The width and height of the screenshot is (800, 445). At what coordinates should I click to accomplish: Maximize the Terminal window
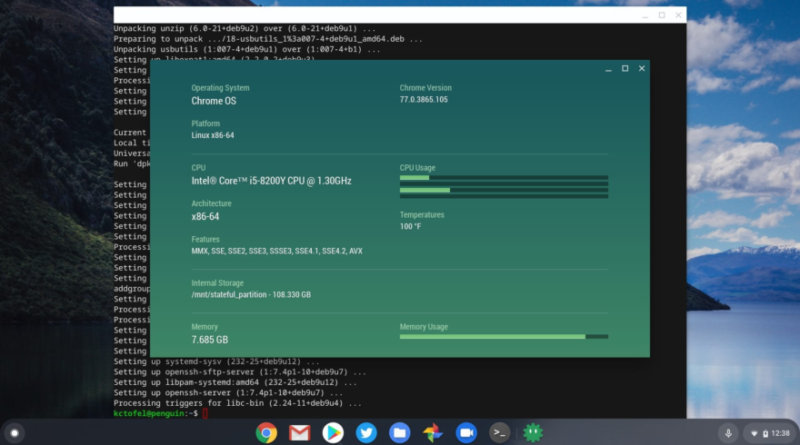coord(662,15)
